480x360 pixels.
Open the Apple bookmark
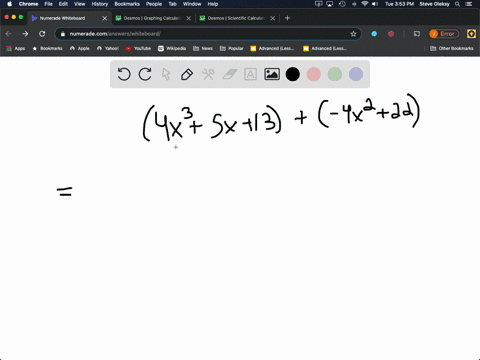click(x=80, y=48)
